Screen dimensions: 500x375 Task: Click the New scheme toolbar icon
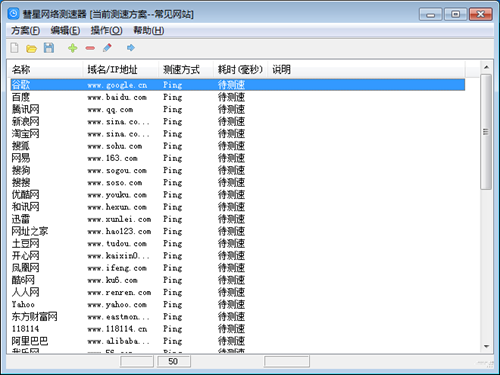tap(14, 48)
